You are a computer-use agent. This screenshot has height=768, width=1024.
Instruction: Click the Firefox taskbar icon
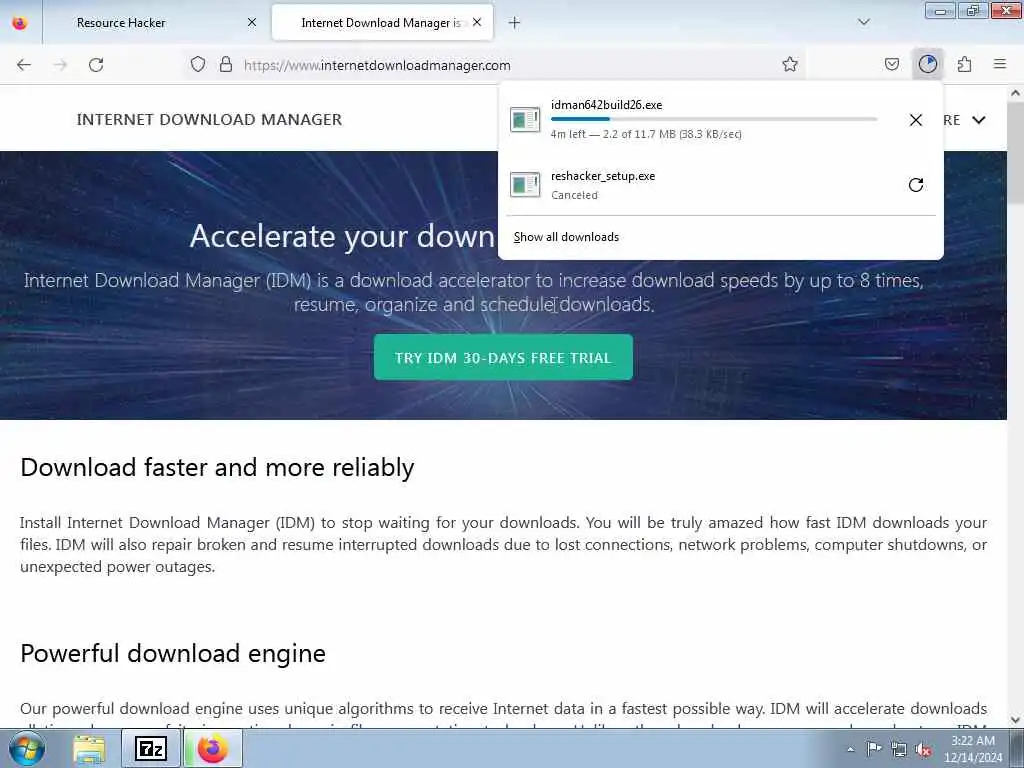212,748
